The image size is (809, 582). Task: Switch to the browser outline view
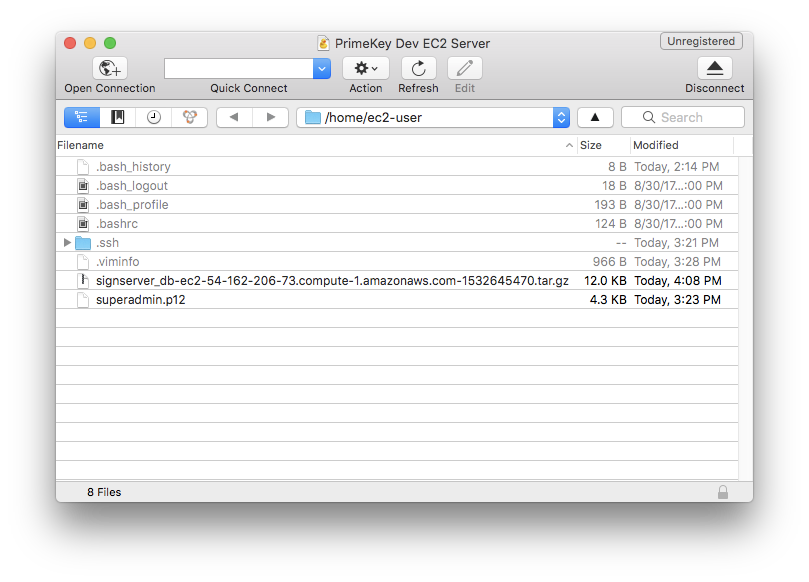(82, 117)
